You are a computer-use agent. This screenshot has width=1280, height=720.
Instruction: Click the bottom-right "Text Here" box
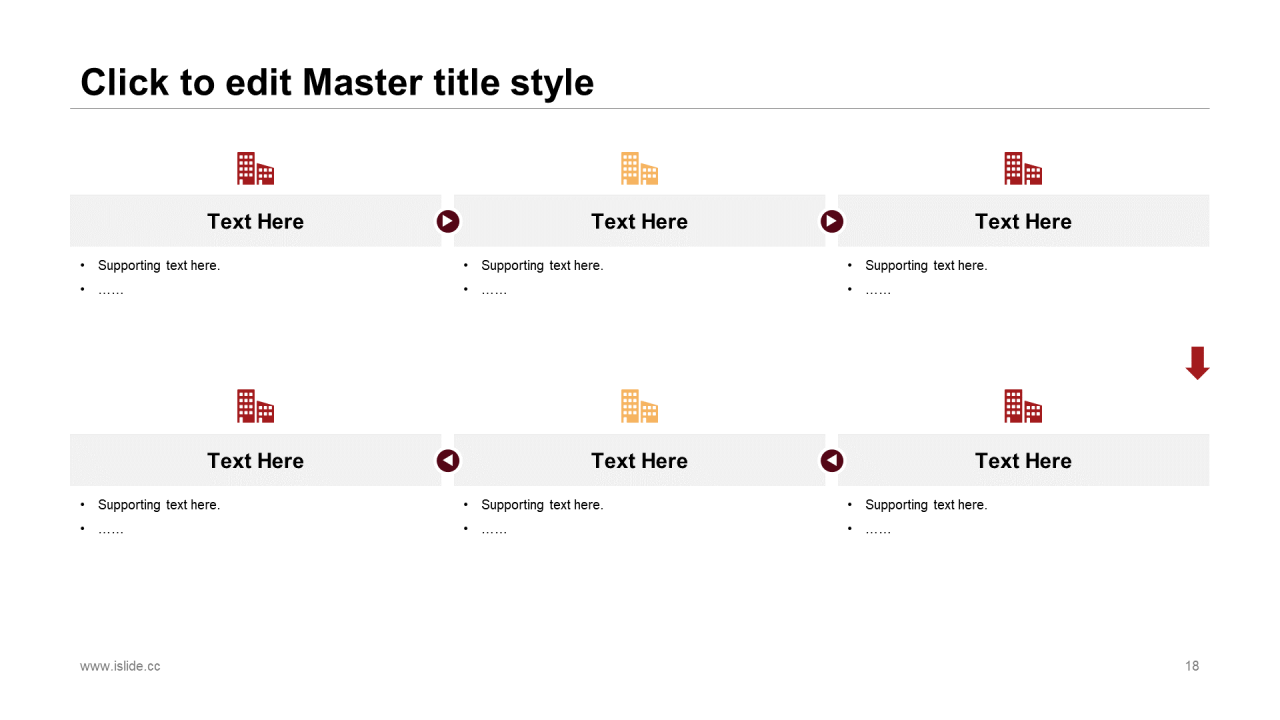point(1023,460)
